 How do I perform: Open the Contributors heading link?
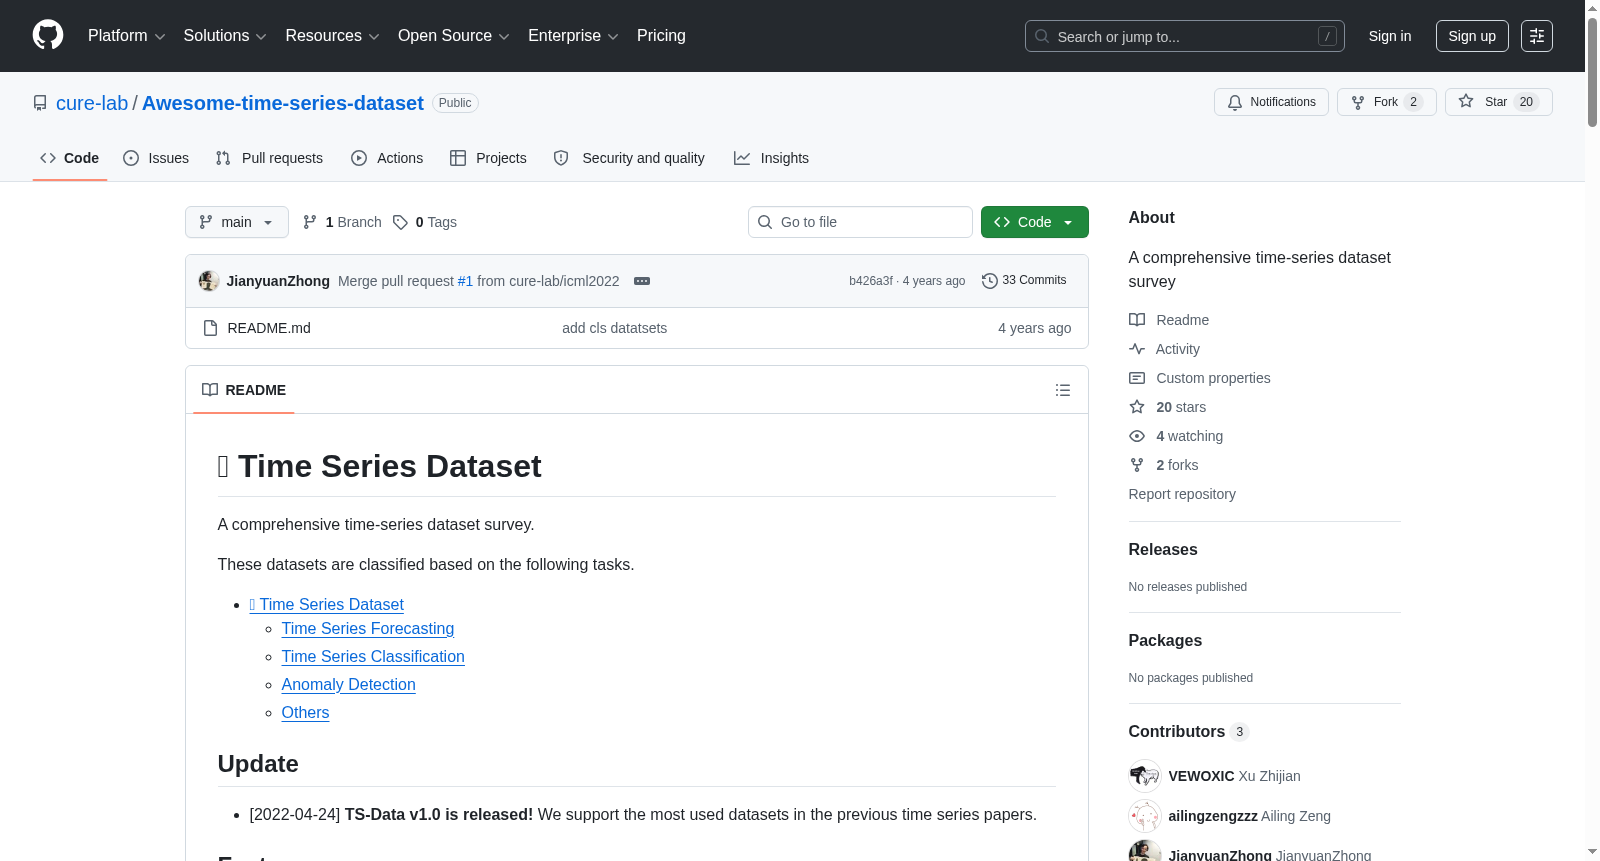coord(1189,731)
